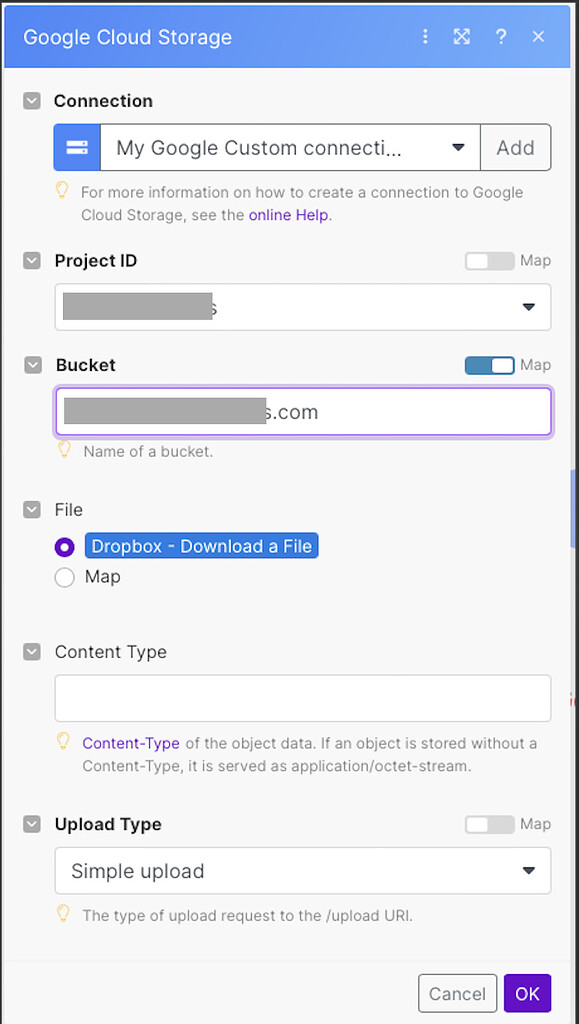Viewport: 579px width, 1024px height.
Task: Click the chevron icon beside File
Action: pos(32,509)
